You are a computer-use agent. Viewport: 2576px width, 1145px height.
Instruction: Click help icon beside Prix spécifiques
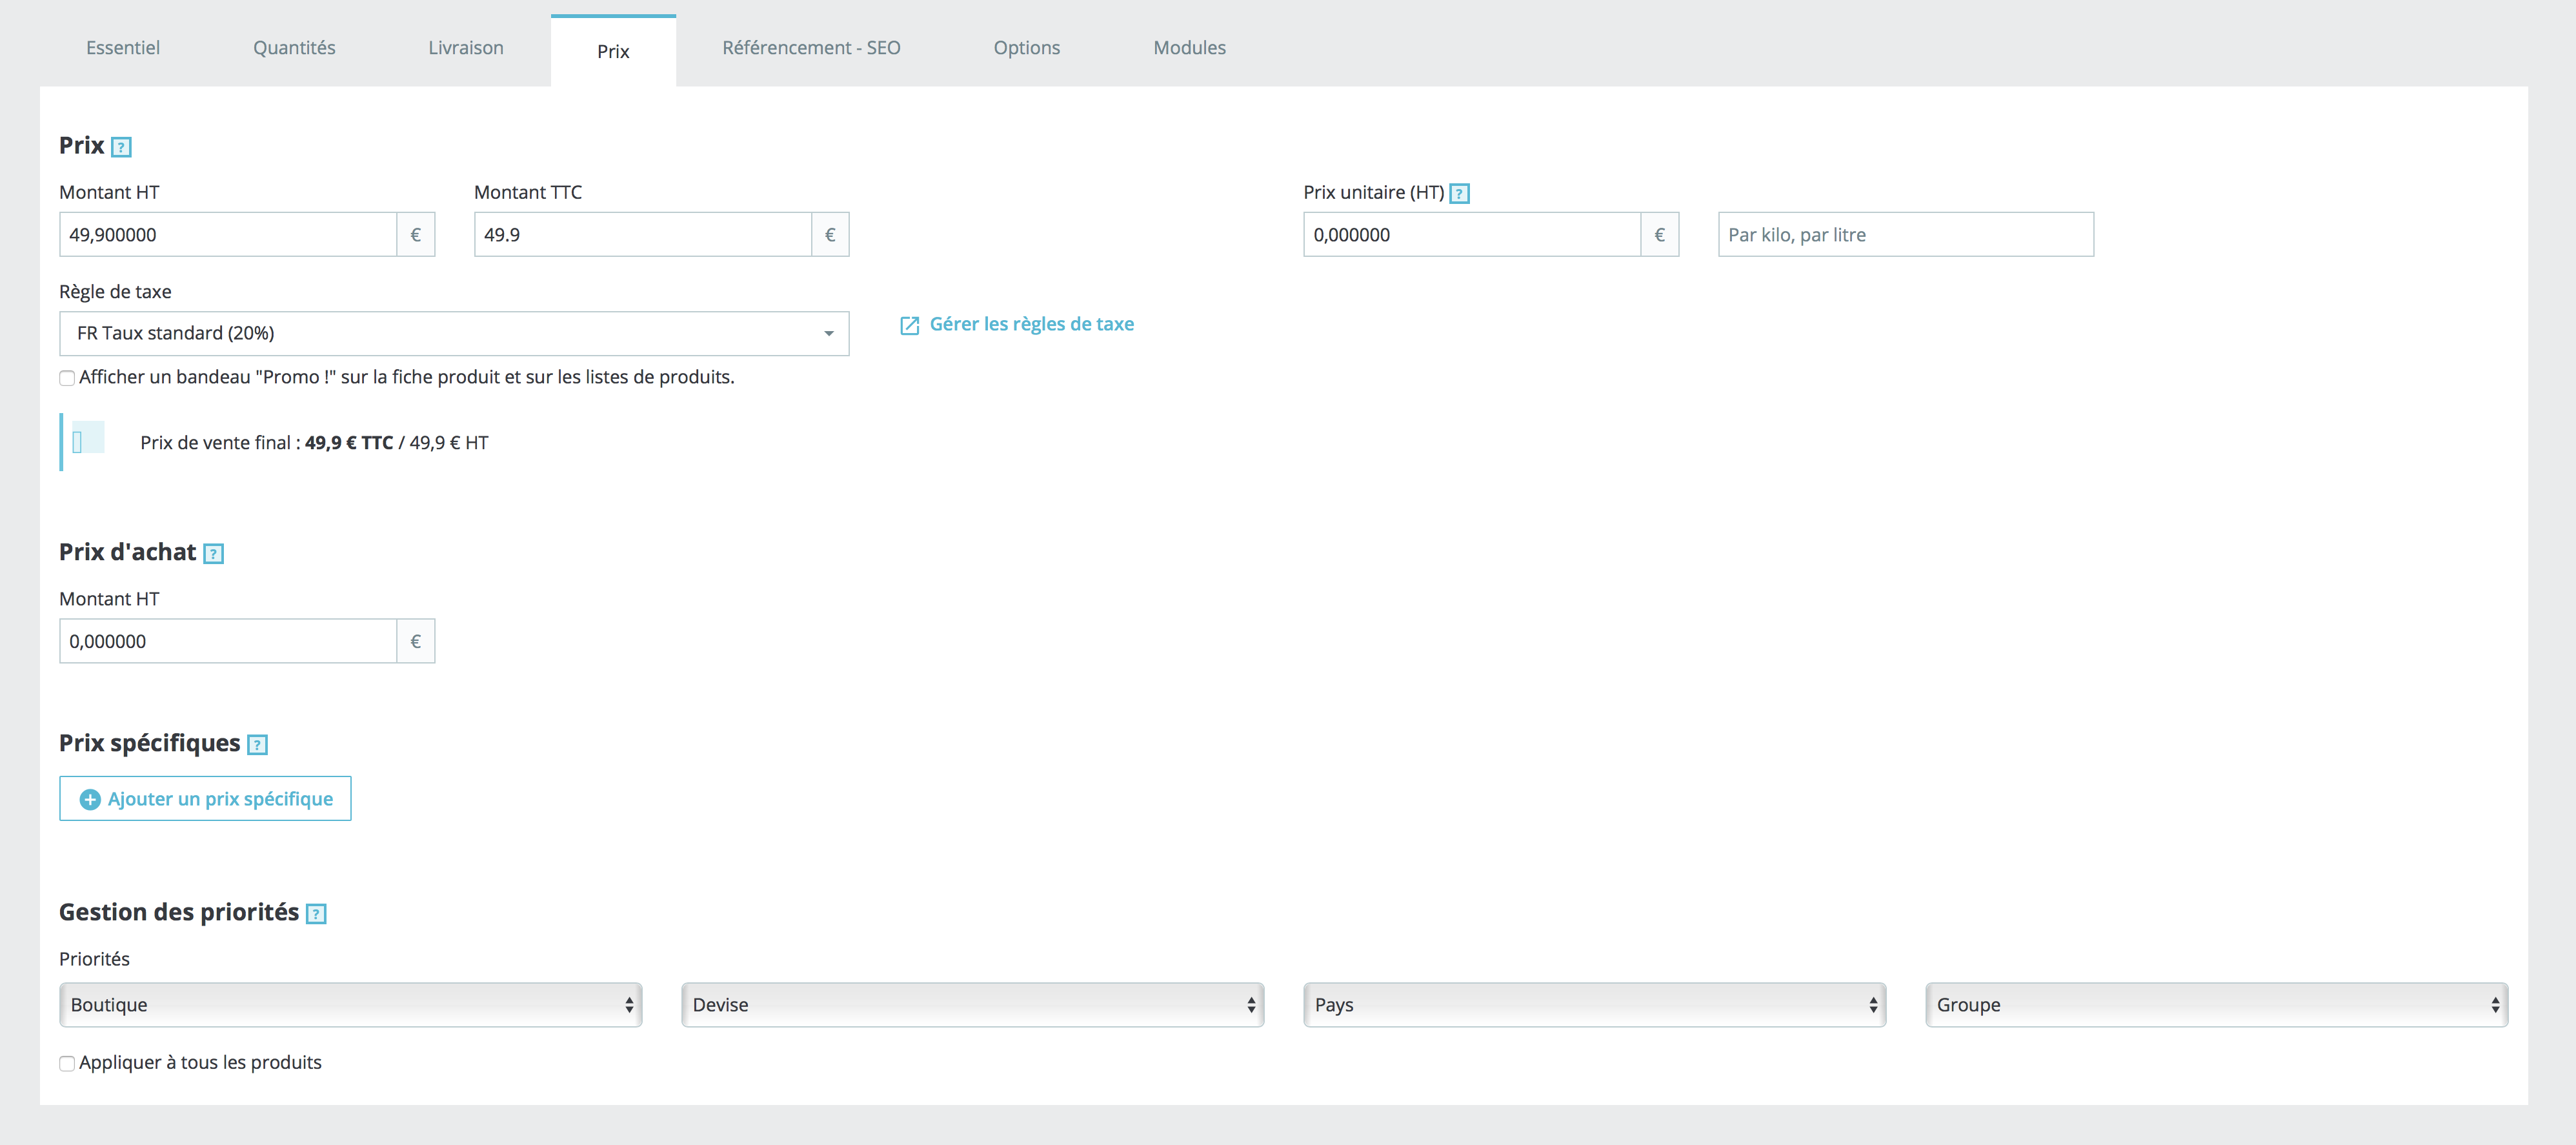click(x=257, y=744)
